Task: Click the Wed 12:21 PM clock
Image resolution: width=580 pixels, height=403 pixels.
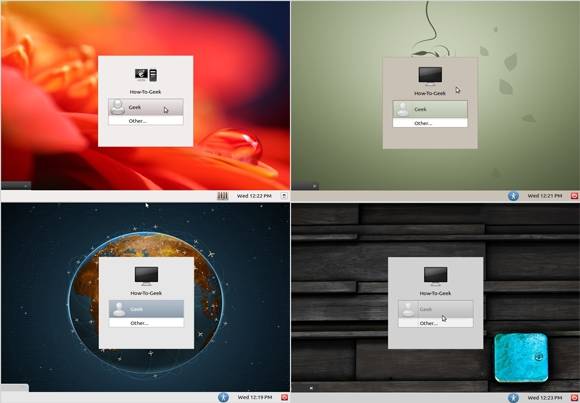Action: (544, 196)
